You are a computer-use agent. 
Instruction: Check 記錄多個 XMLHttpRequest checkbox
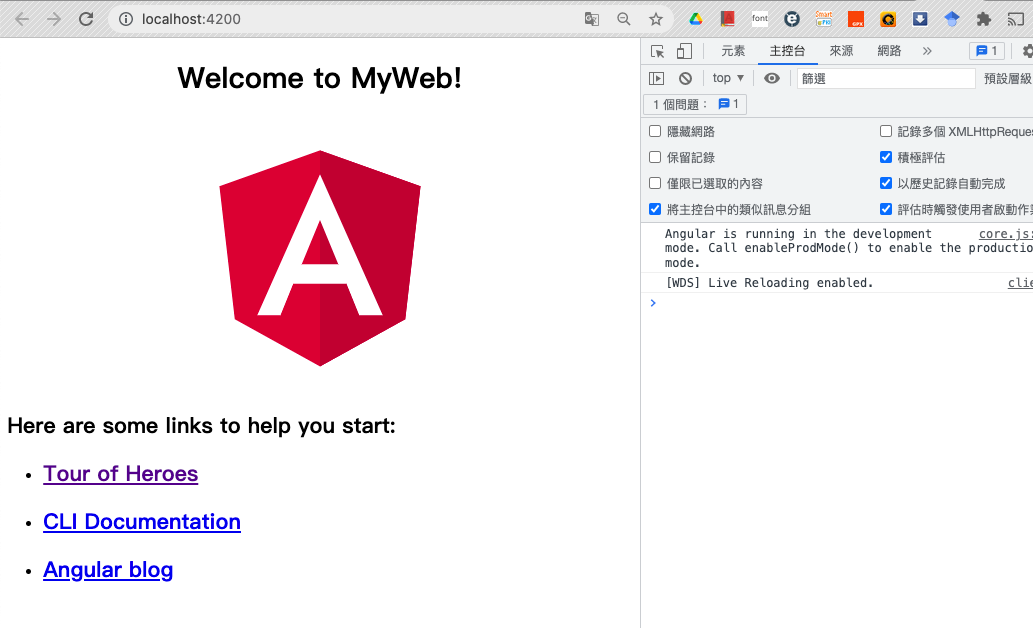coord(886,131)
